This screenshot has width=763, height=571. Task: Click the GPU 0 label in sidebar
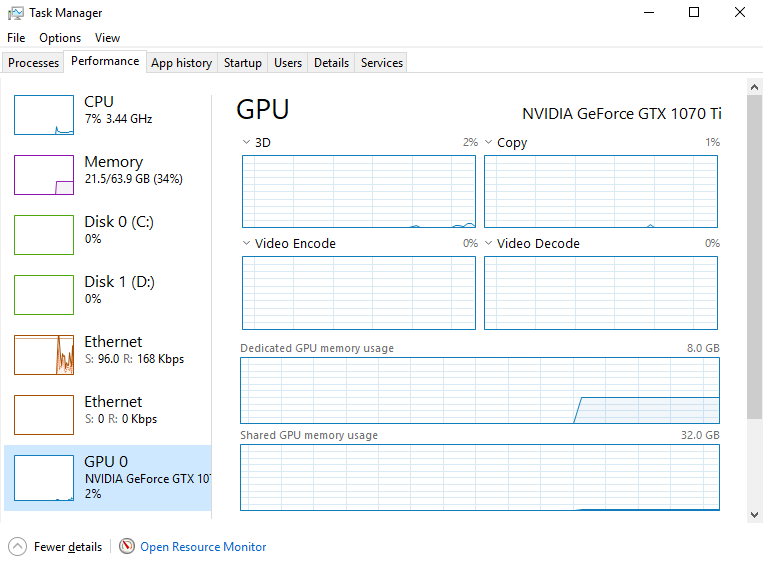pos(106,461)
